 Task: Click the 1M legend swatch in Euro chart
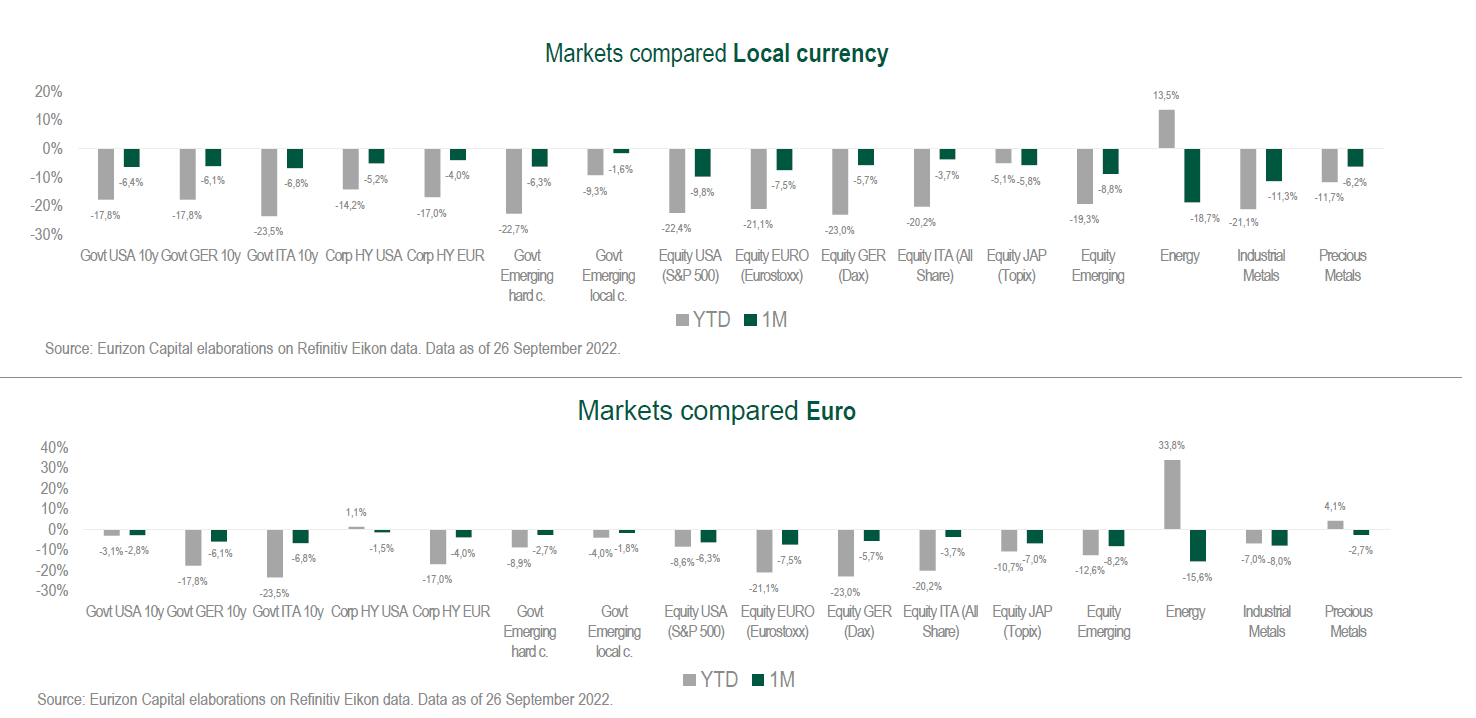(759, 680)
